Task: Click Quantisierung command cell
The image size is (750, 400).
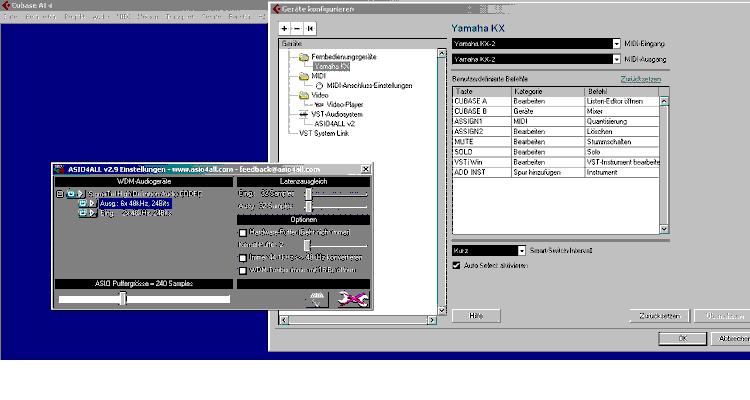Action: click(622, 122)
